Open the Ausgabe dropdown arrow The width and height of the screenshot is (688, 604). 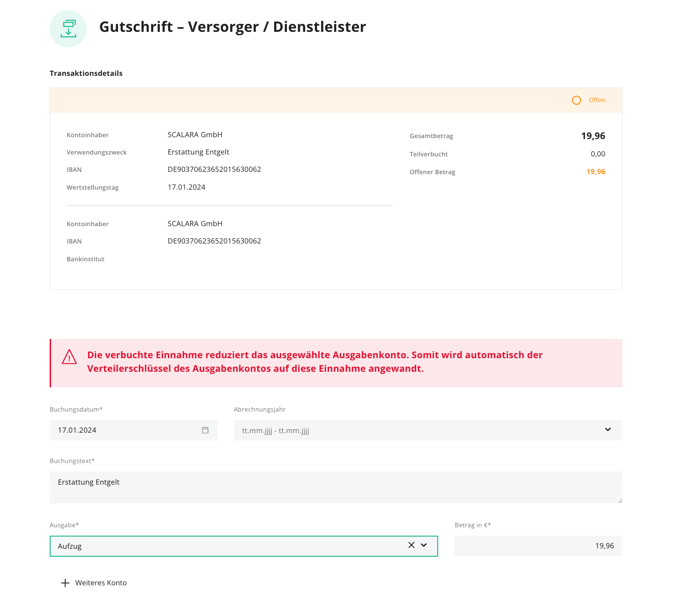(424, 545)
